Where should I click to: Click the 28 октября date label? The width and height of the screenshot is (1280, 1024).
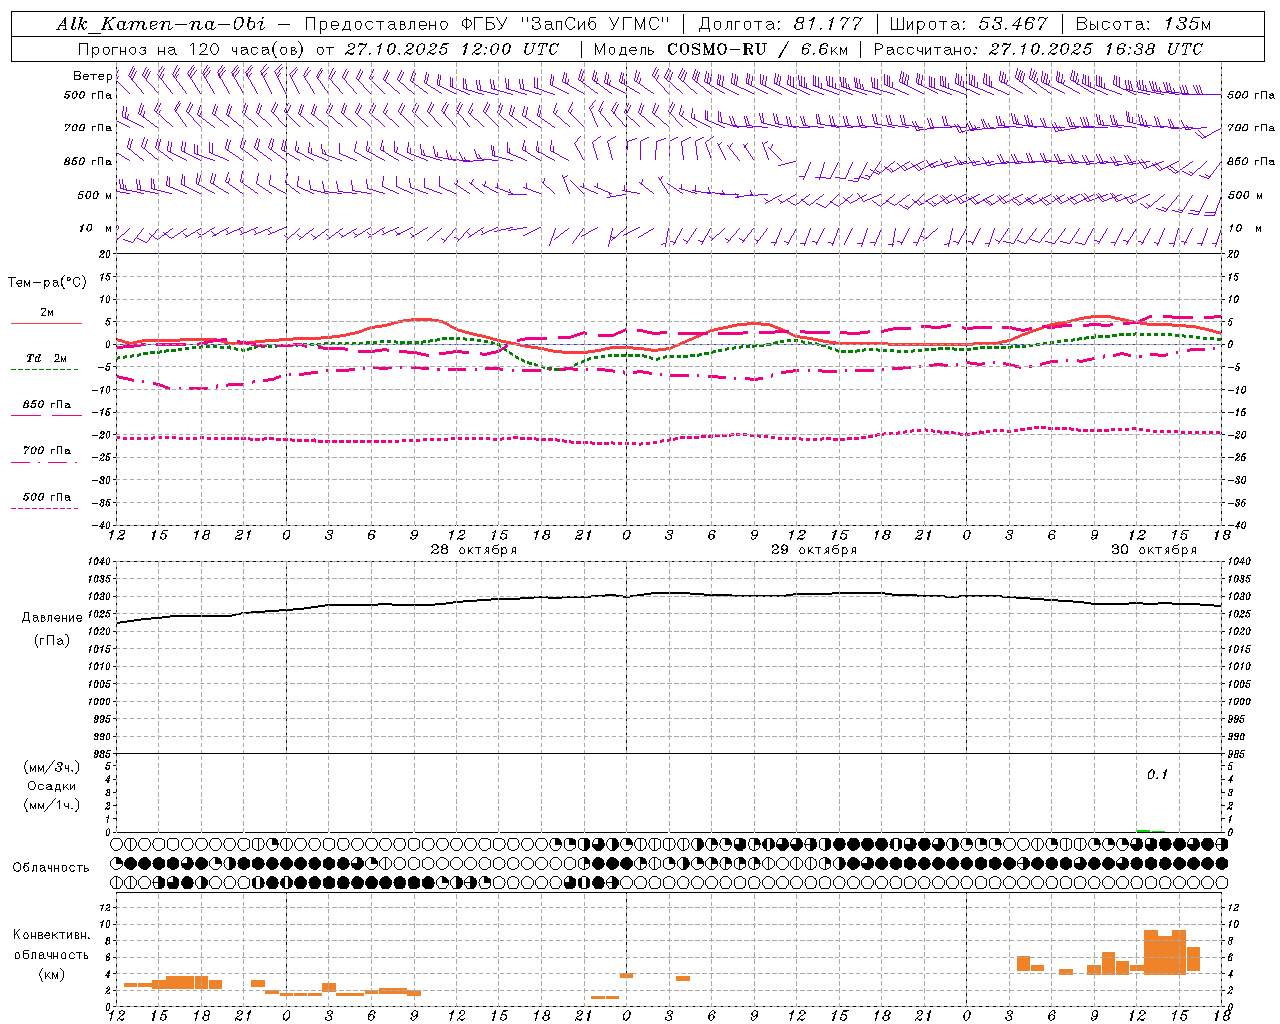pos(474,550)
